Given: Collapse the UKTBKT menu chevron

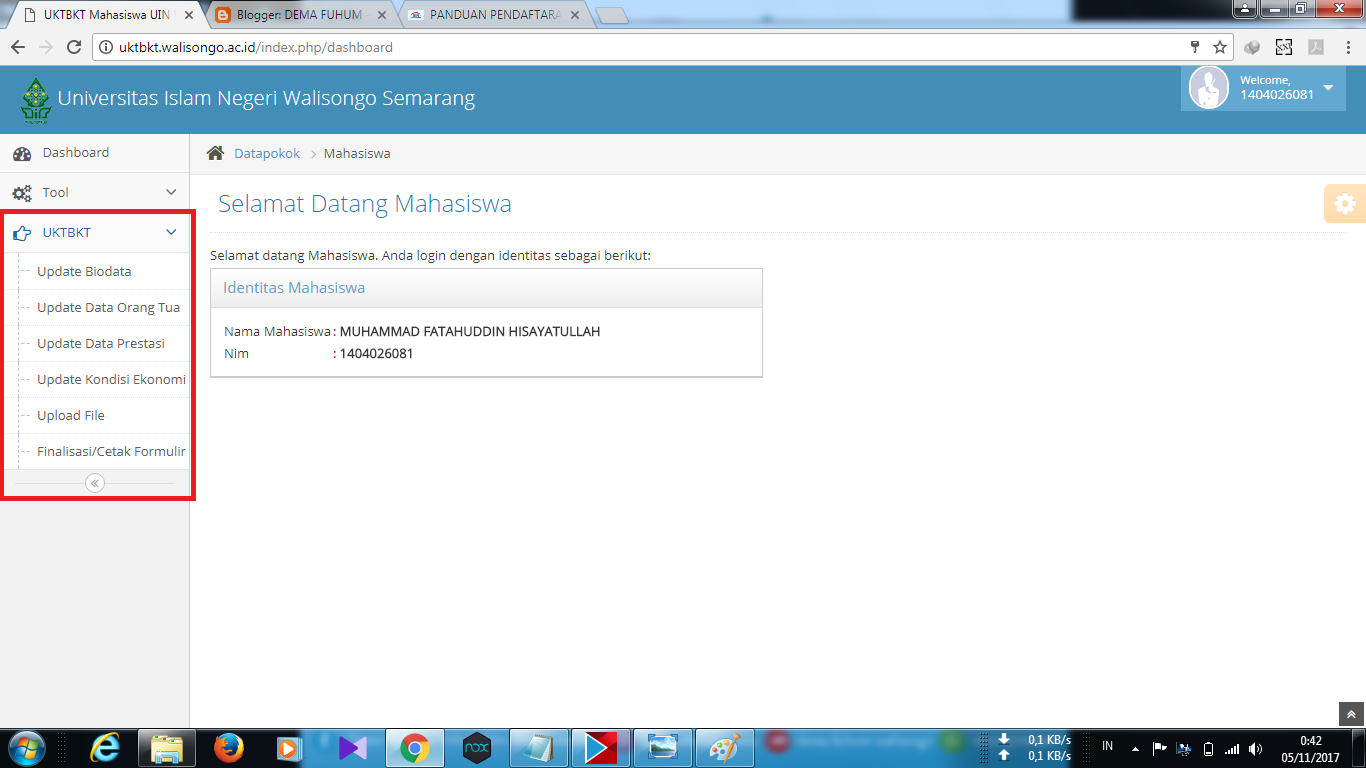Looking at the screenshot, I should 171,232.
